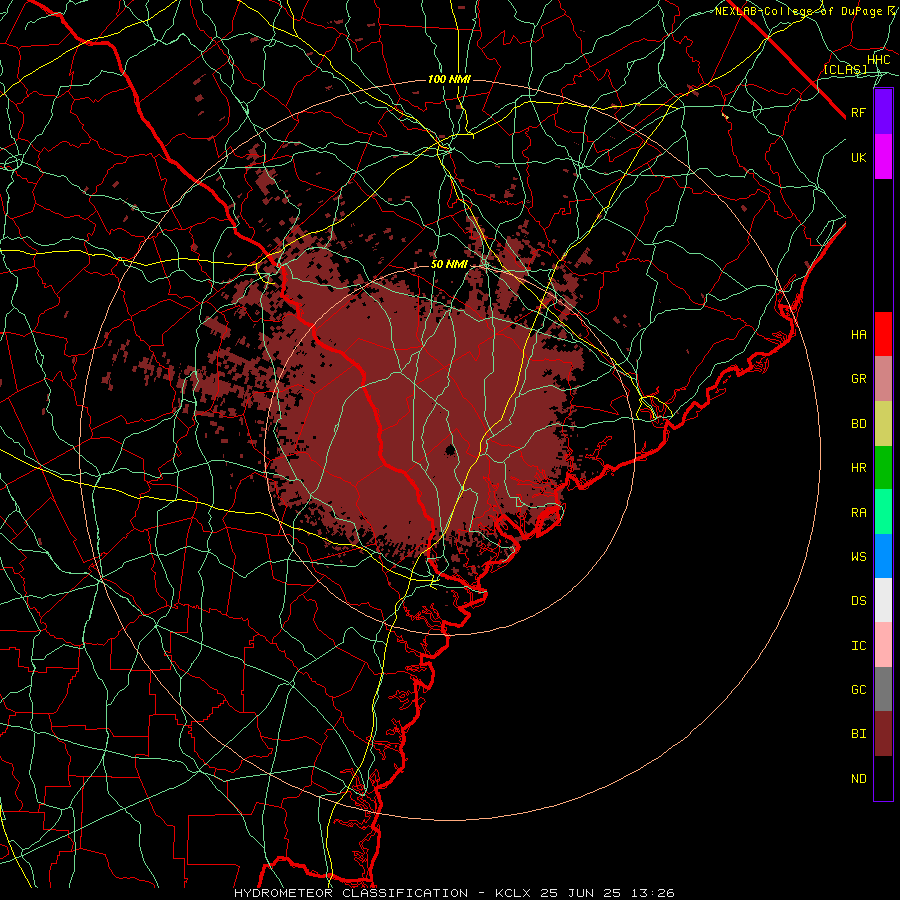Click the DS white legend swatch

[x=883, y=600]
